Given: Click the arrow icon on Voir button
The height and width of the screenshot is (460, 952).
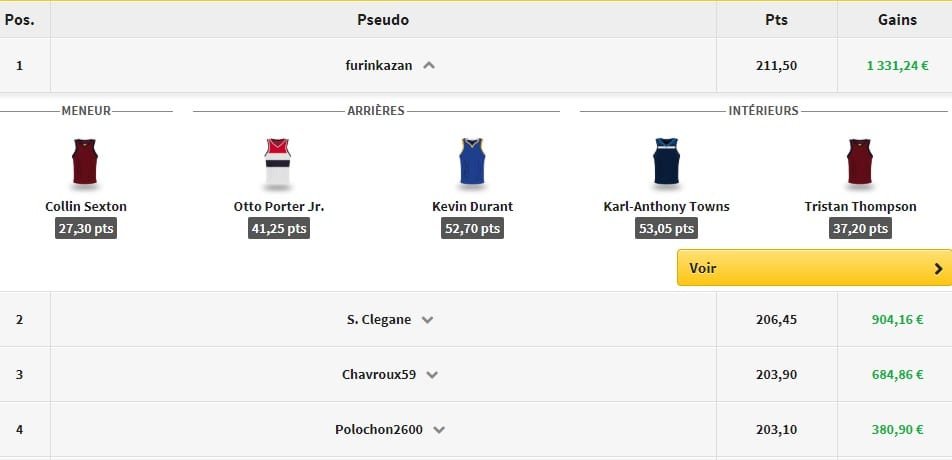Looking at the screenshot, I should (x=938, y=268).
